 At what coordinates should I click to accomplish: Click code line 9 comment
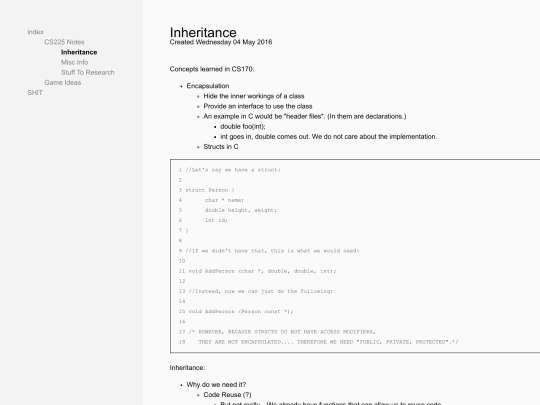pyautogui.click(x=272, y=251)
